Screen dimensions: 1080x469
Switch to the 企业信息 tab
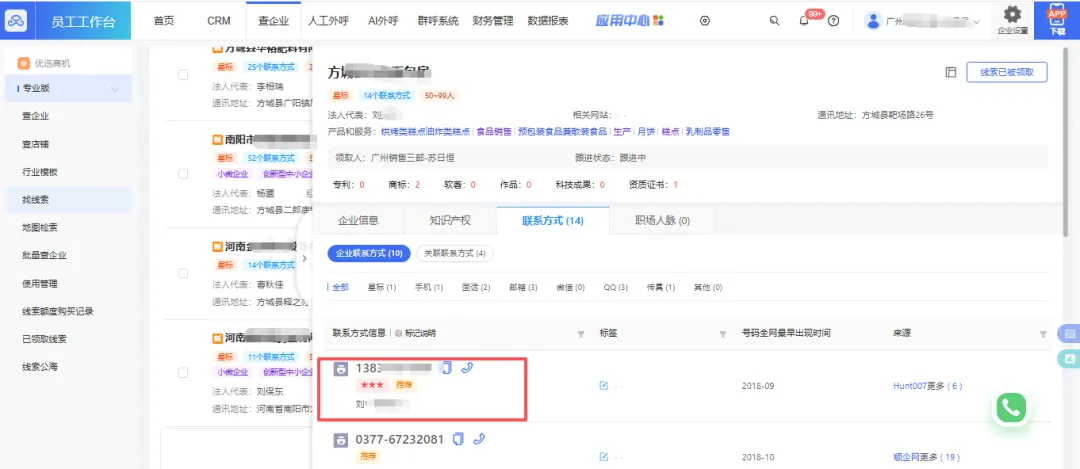coord(358,221)
